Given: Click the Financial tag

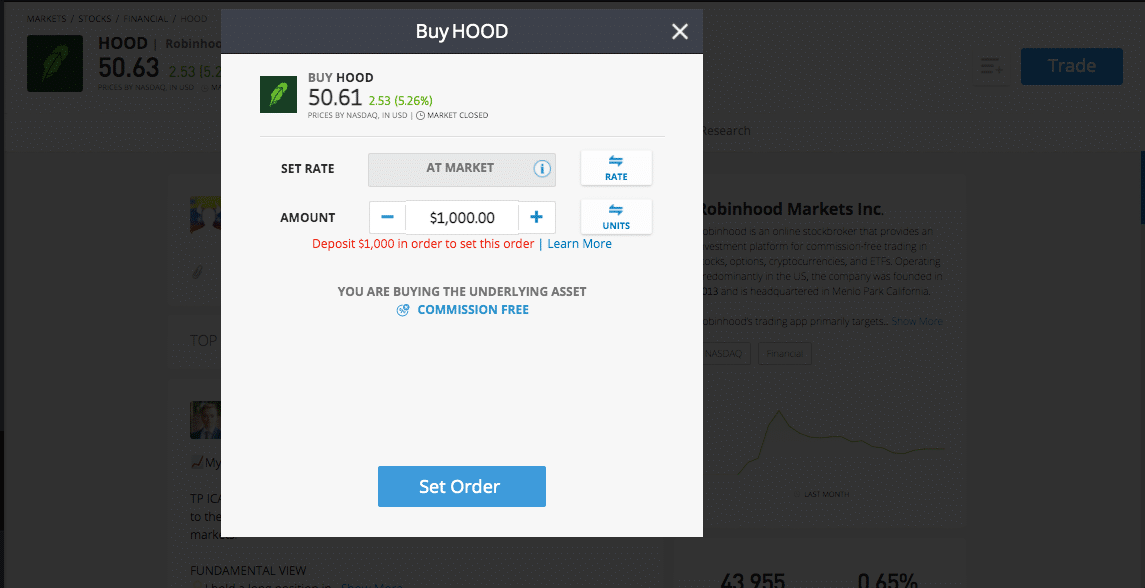Looking at the screenshot, I should (784, 354).
